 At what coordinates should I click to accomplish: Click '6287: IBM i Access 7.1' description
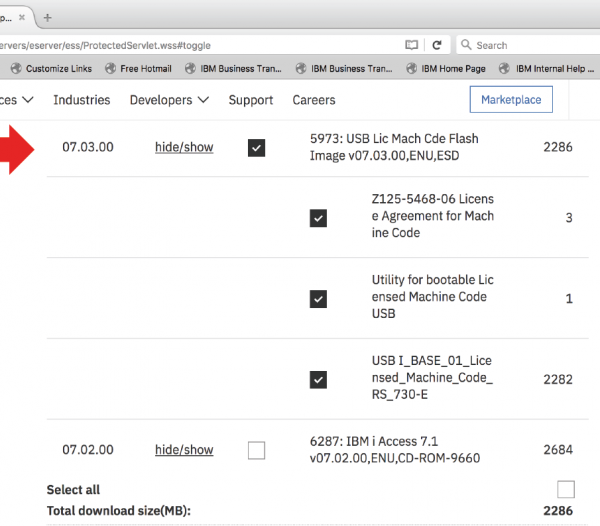395,449
